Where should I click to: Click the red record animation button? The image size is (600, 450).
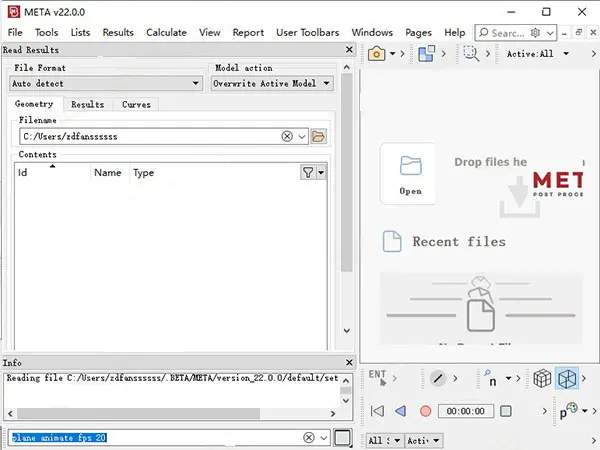tap(426, 411)
